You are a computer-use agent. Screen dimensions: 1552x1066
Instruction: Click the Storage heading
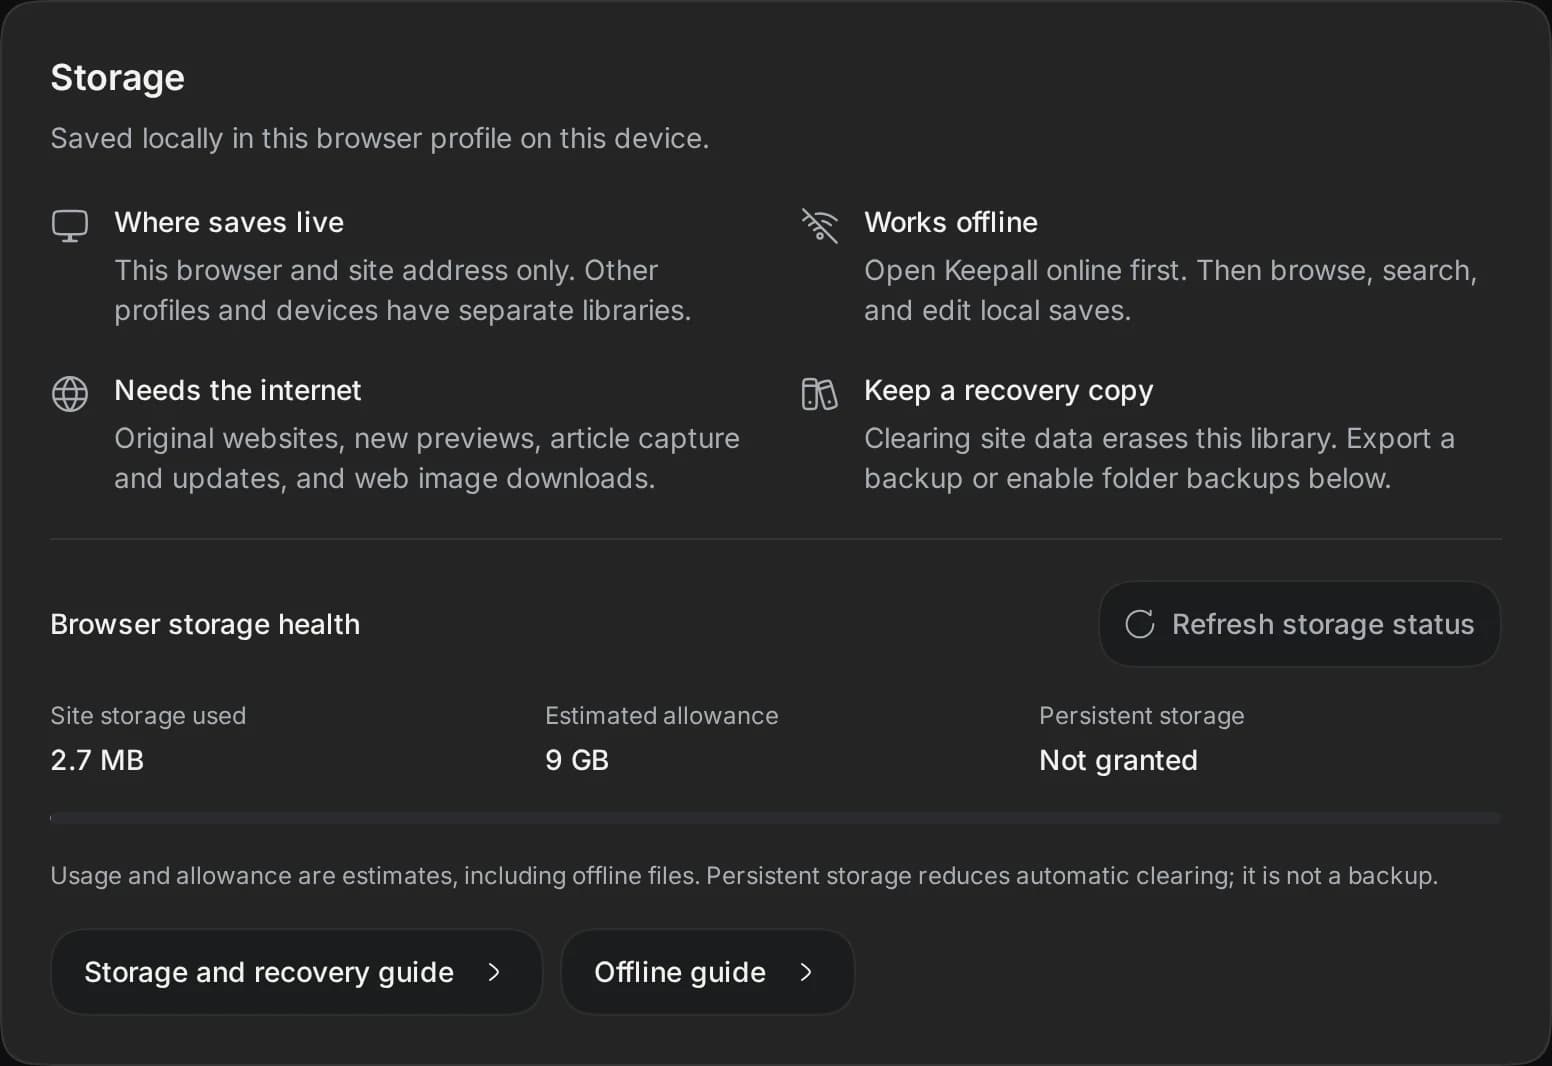pos(118,78)
